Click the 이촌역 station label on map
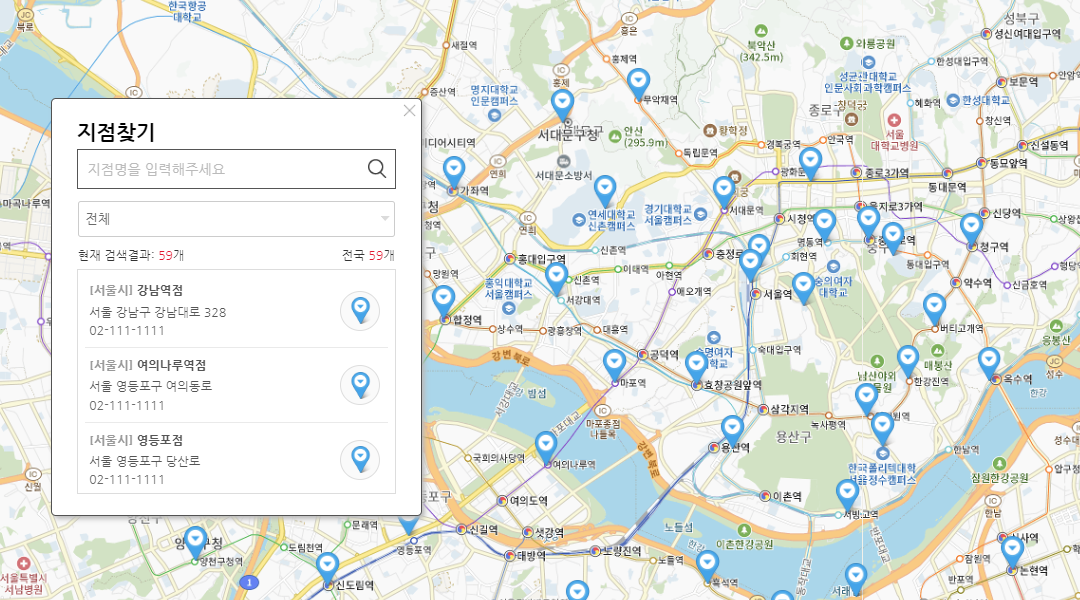1080x600 pixels. 787,496
